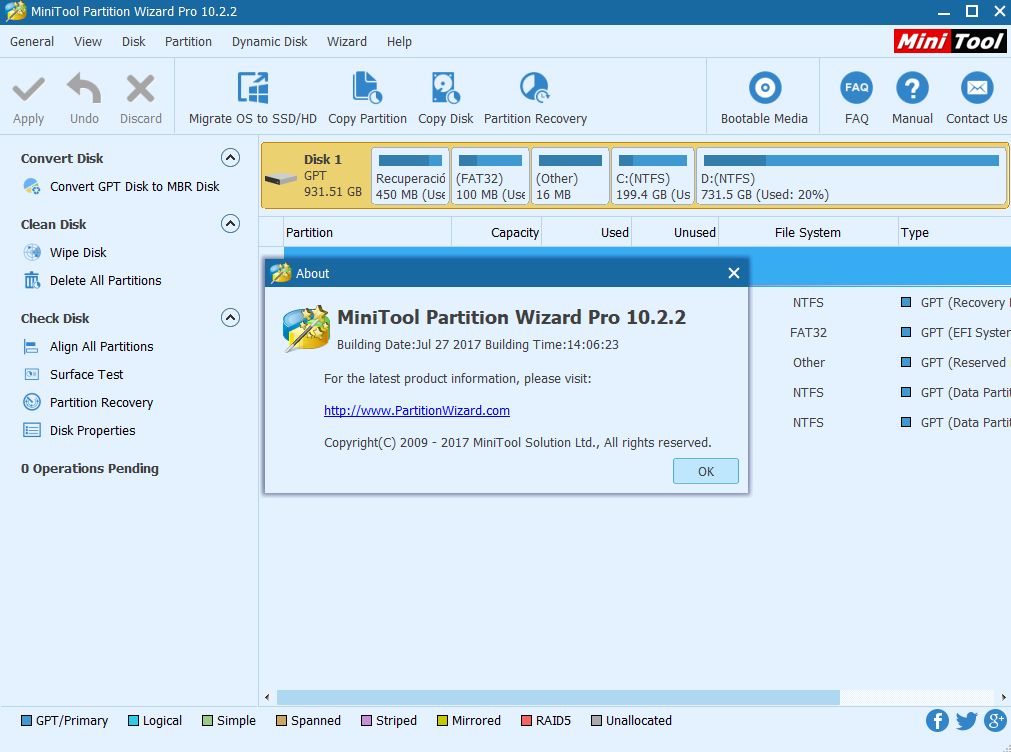Click the 0 Operations Pending label
This screenshot has width=1011, height=752.
(90, 469)
